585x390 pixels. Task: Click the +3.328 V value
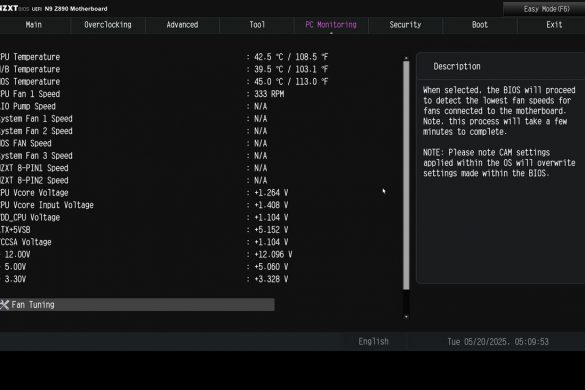[271, 279]
